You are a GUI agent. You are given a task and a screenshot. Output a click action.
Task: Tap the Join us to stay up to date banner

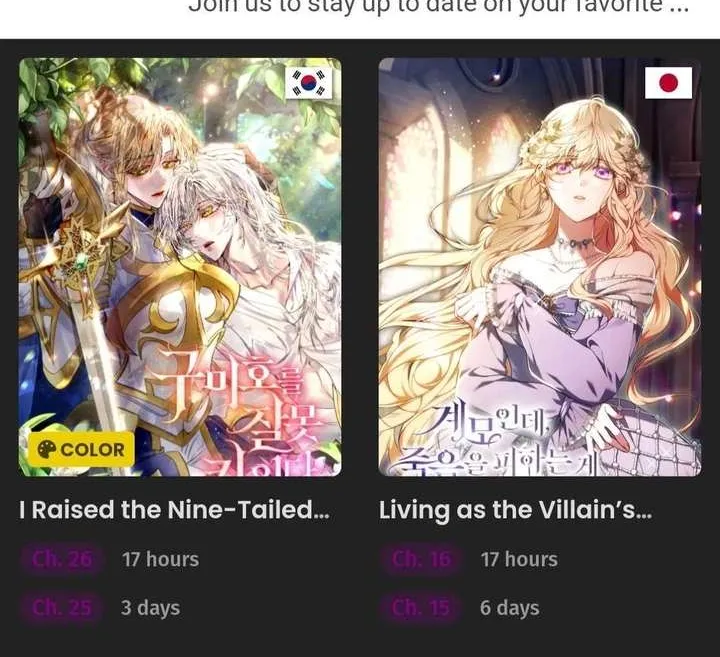[x=439, y=6]
